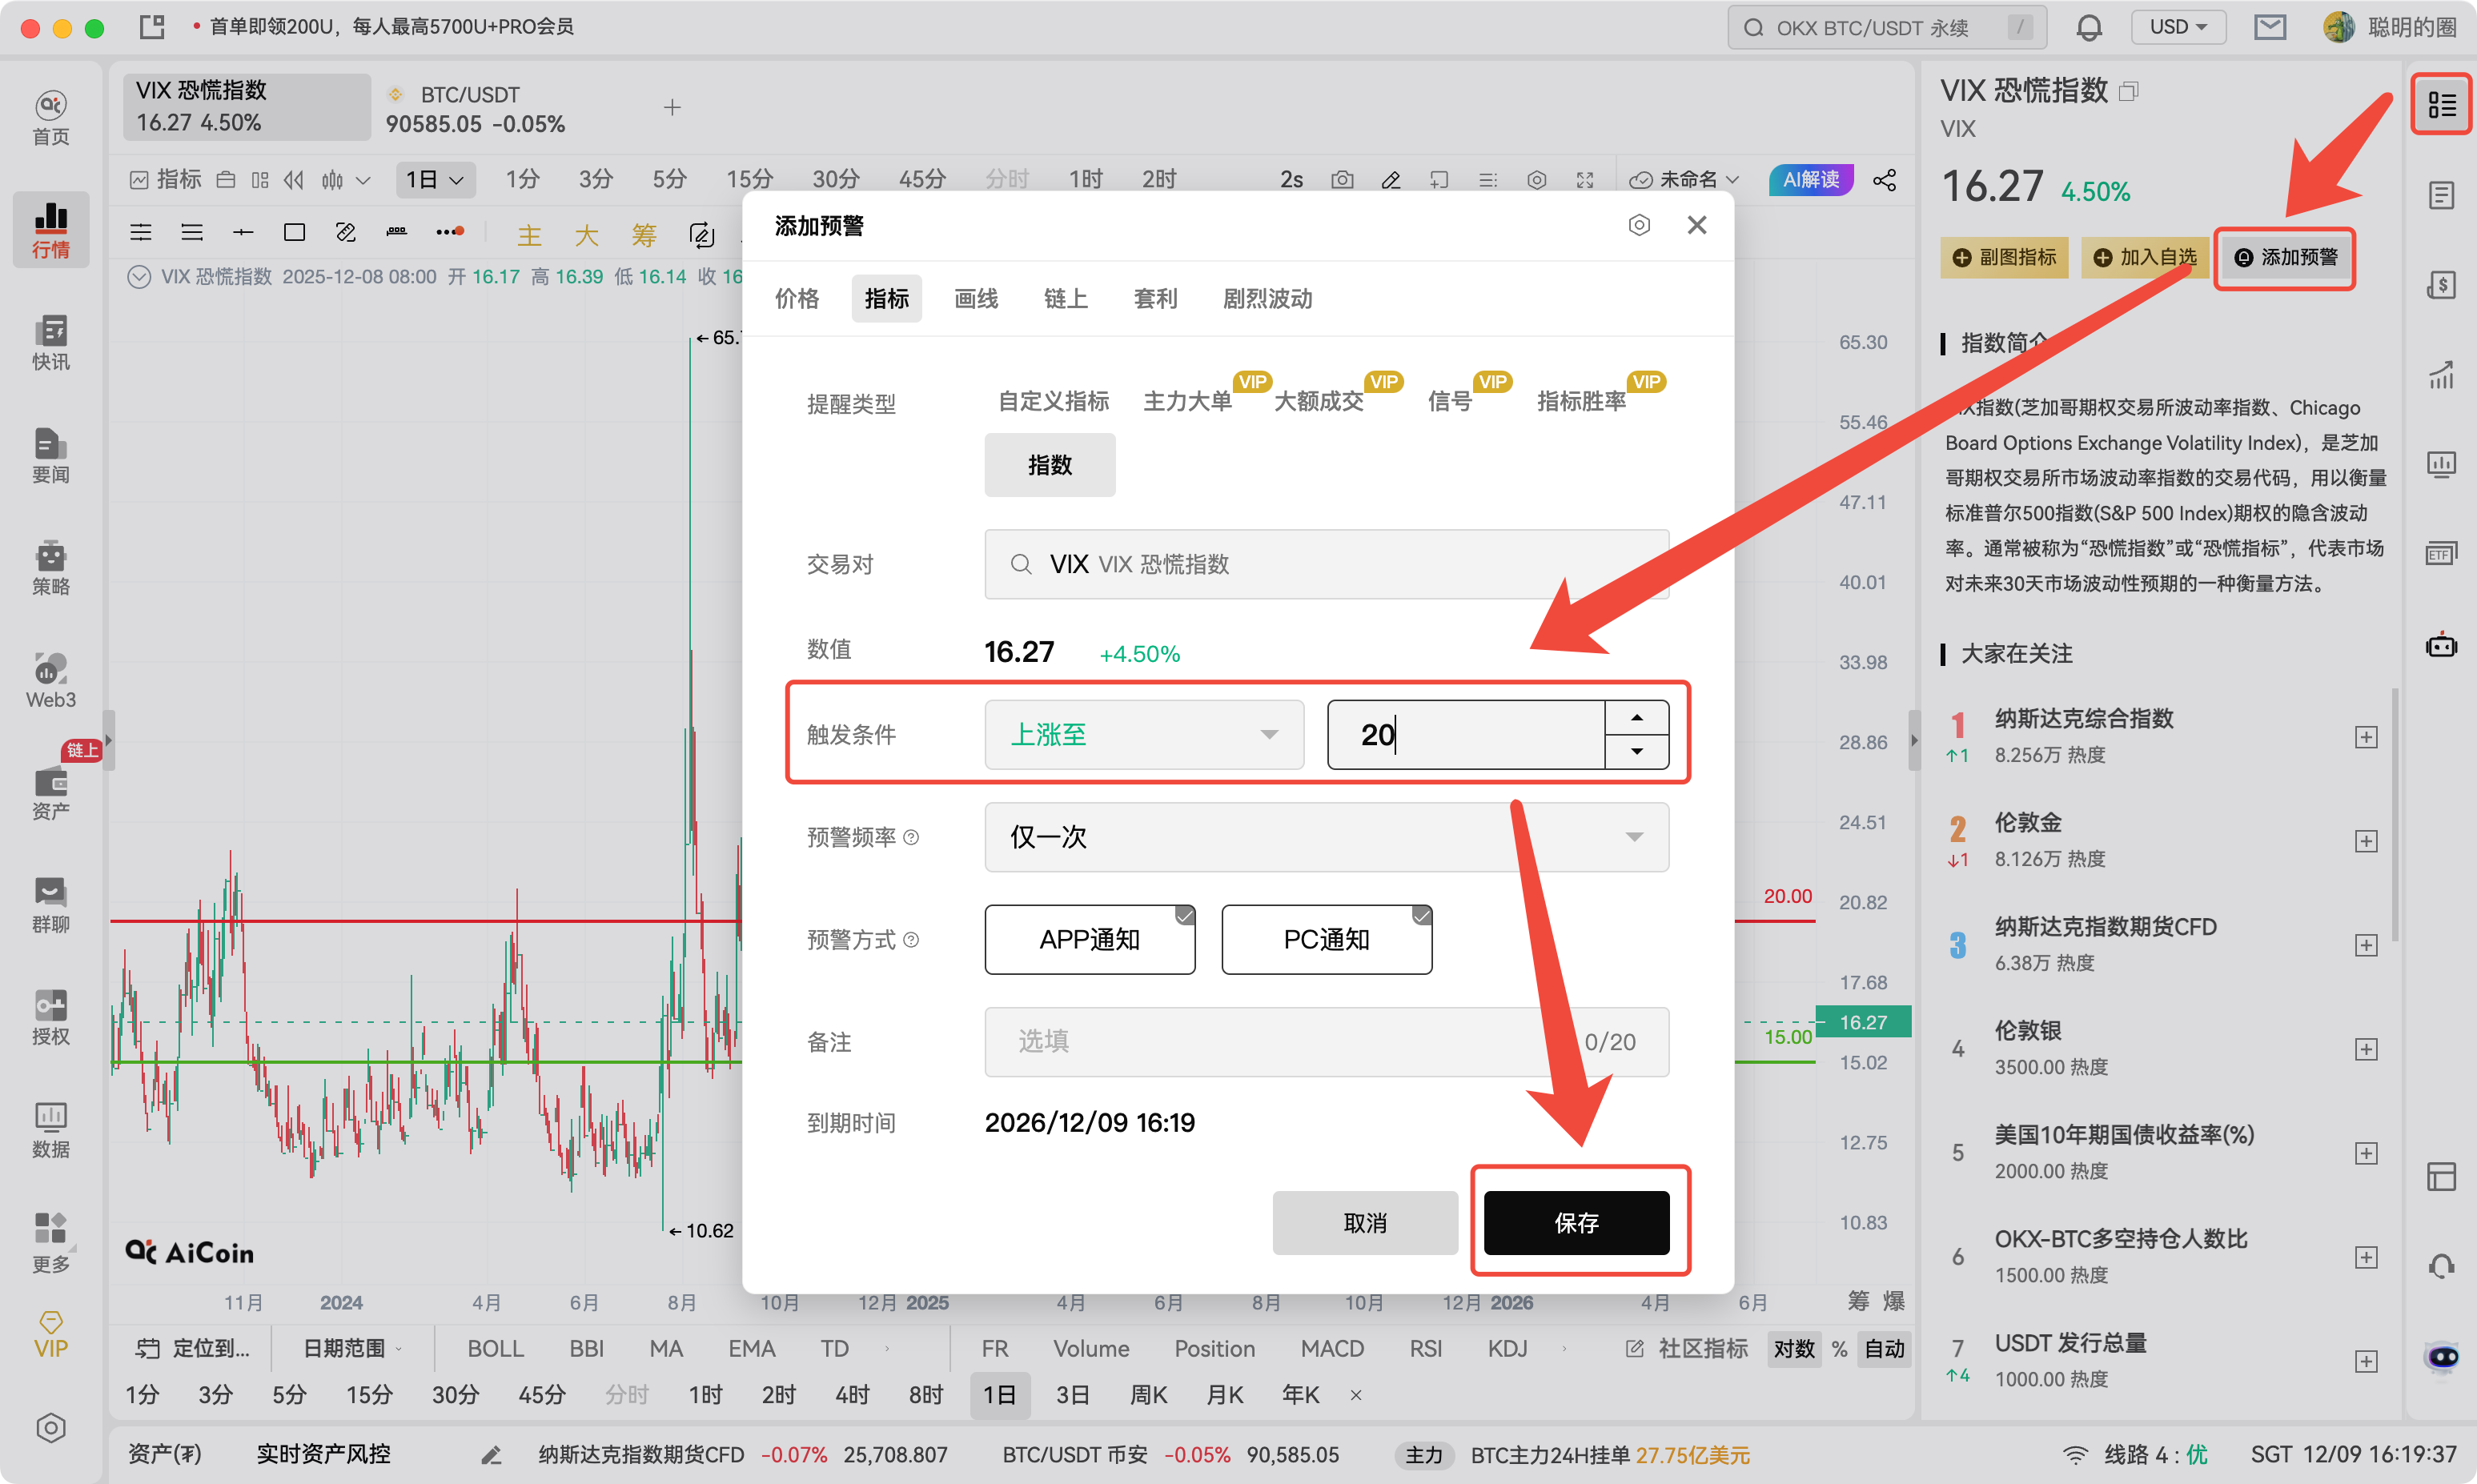Toggle 对数 logarithmic scale at the bottom

tap(1794, 1348)
